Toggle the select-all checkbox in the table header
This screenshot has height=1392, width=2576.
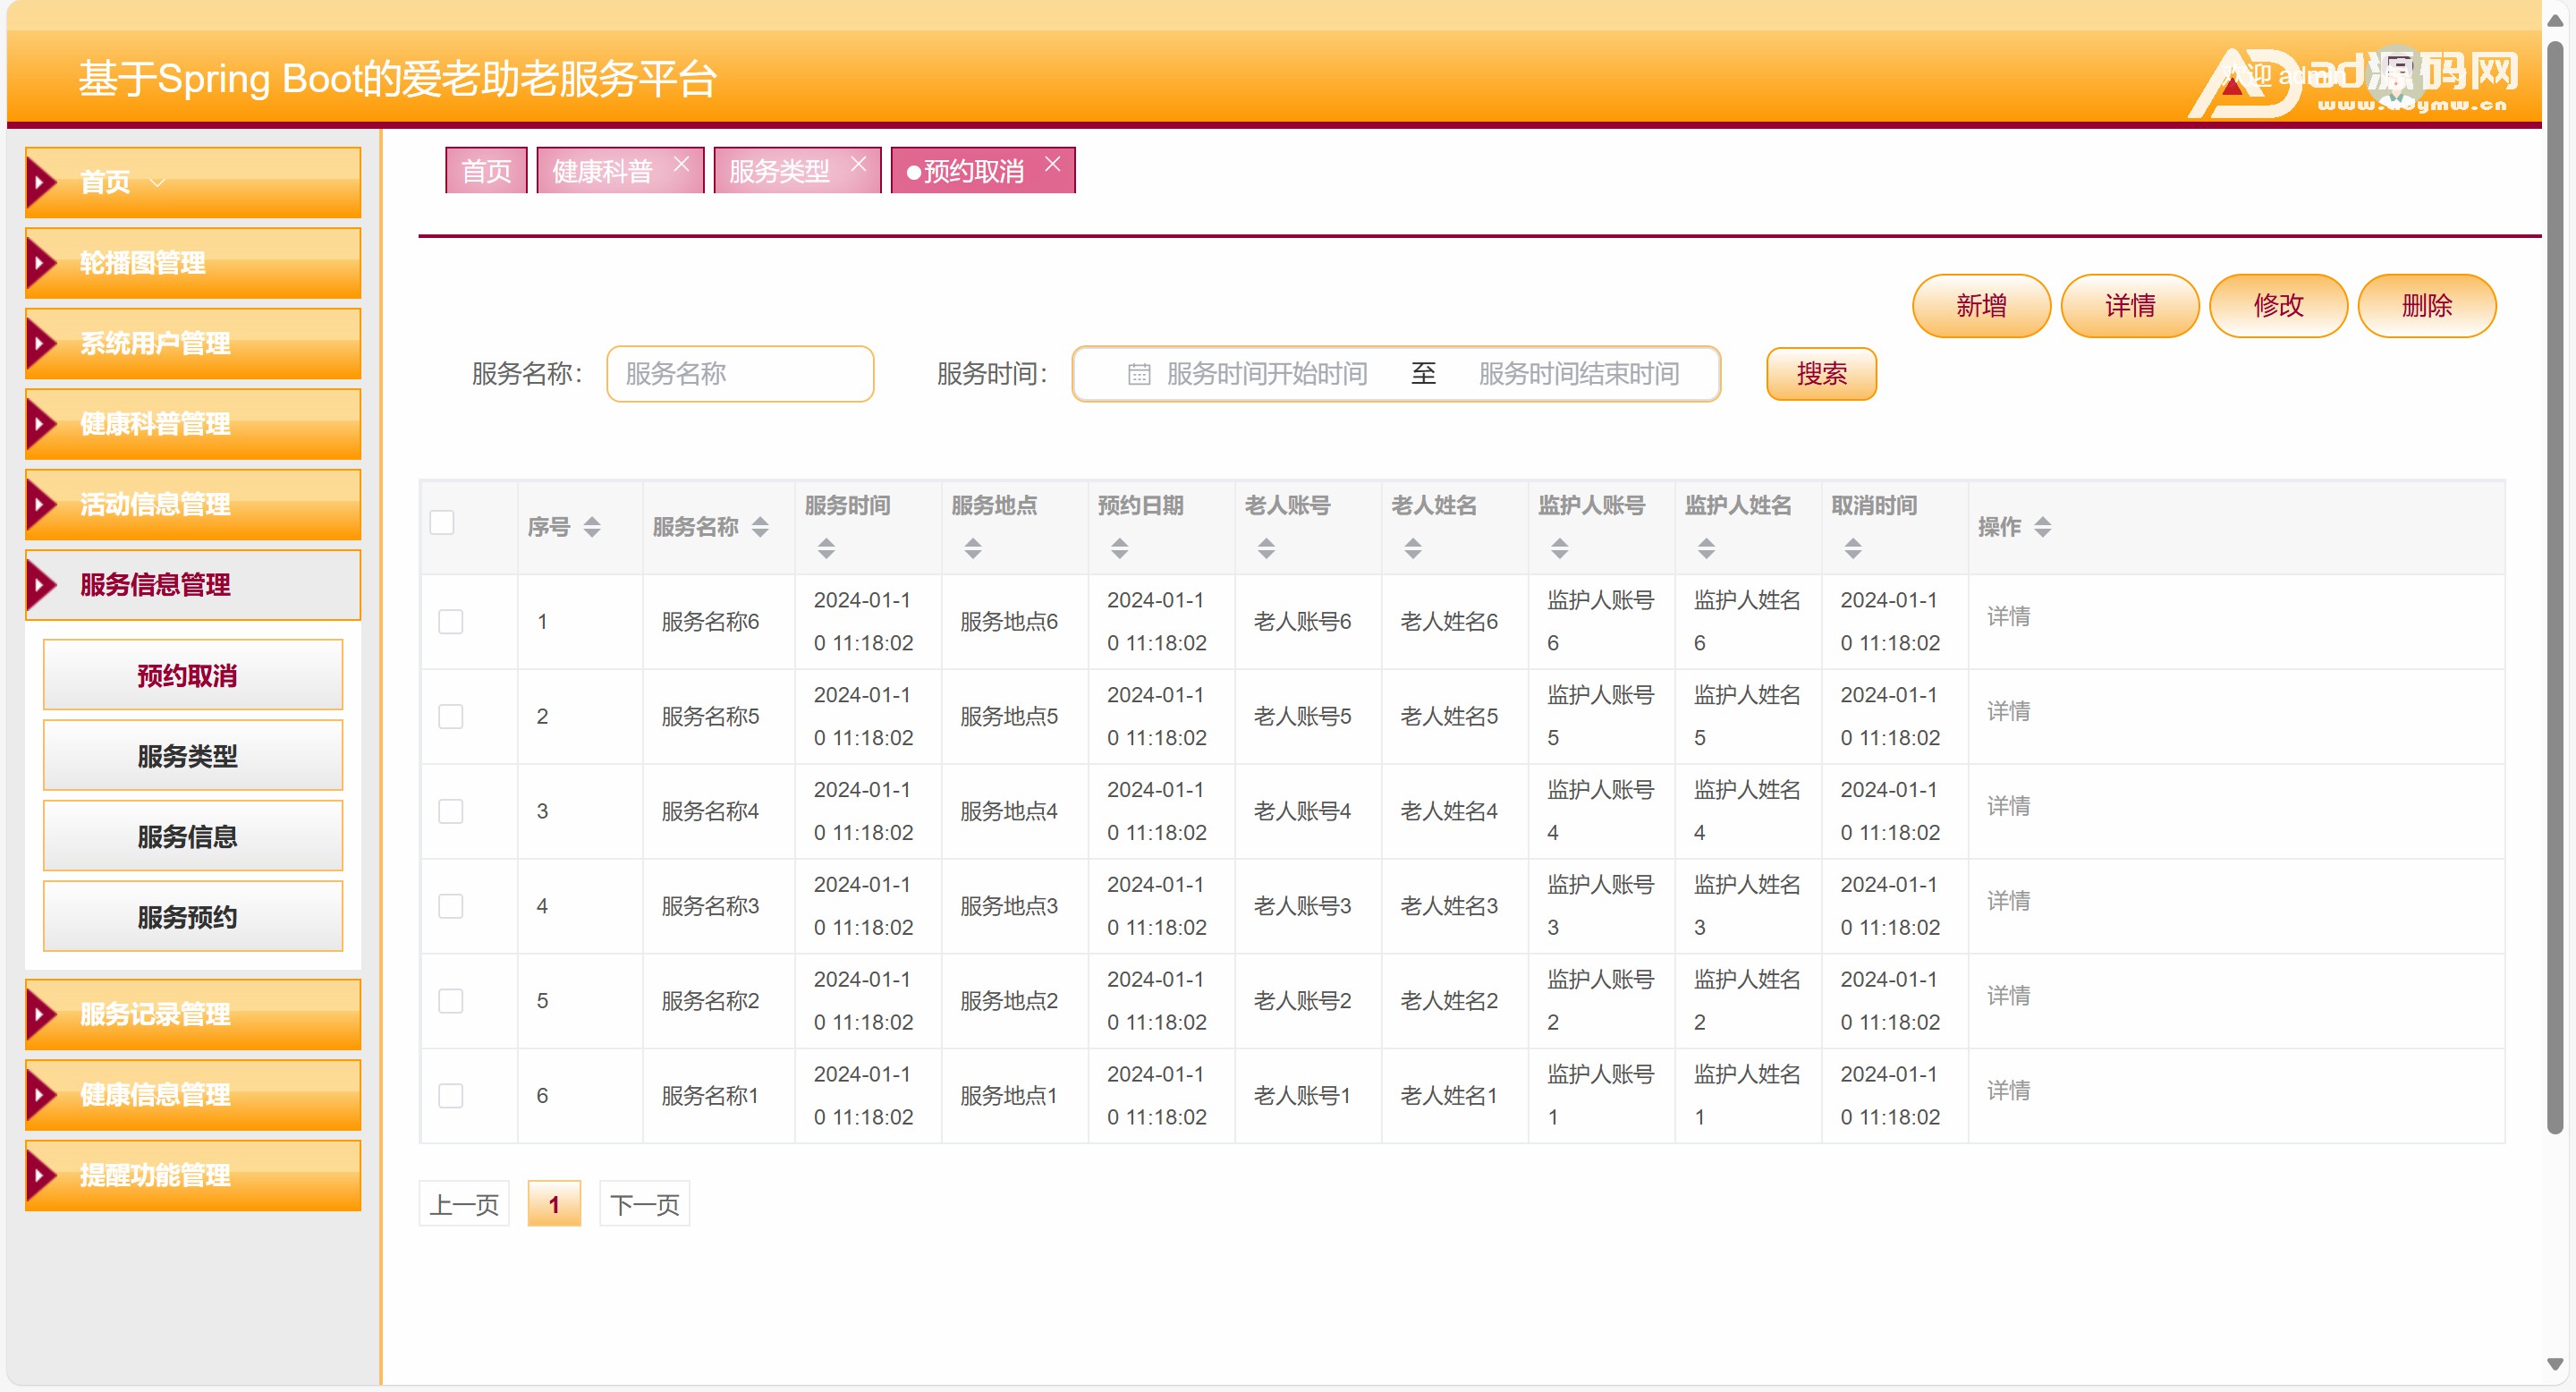pos(442,522)
